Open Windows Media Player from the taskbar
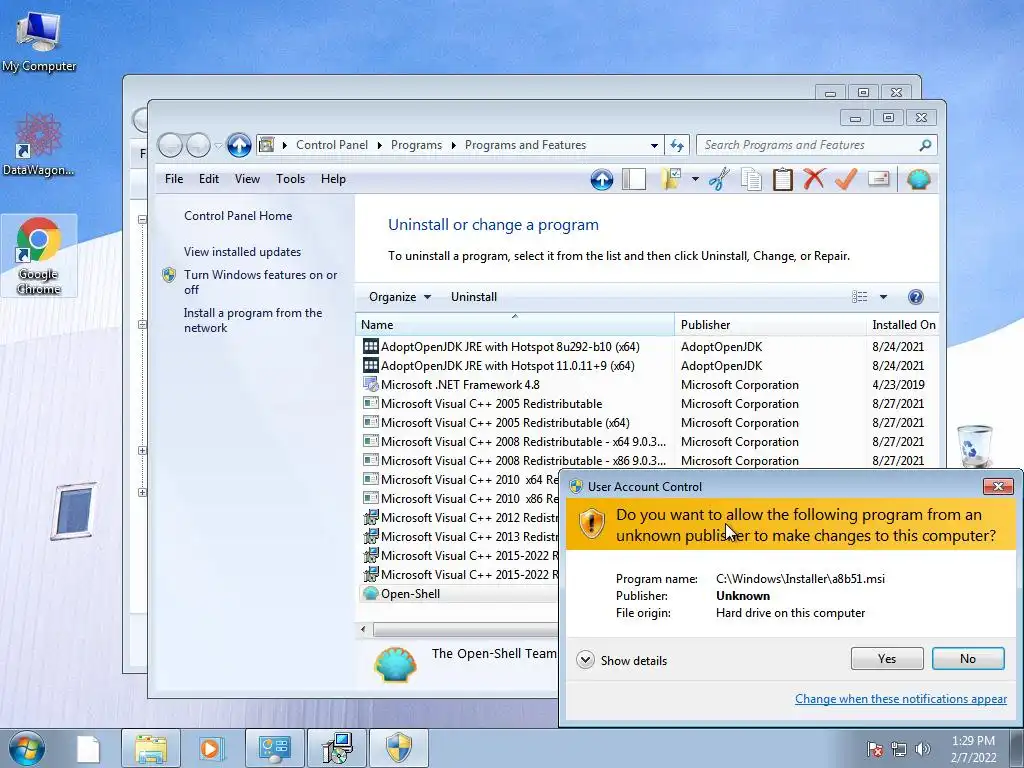 211,748
